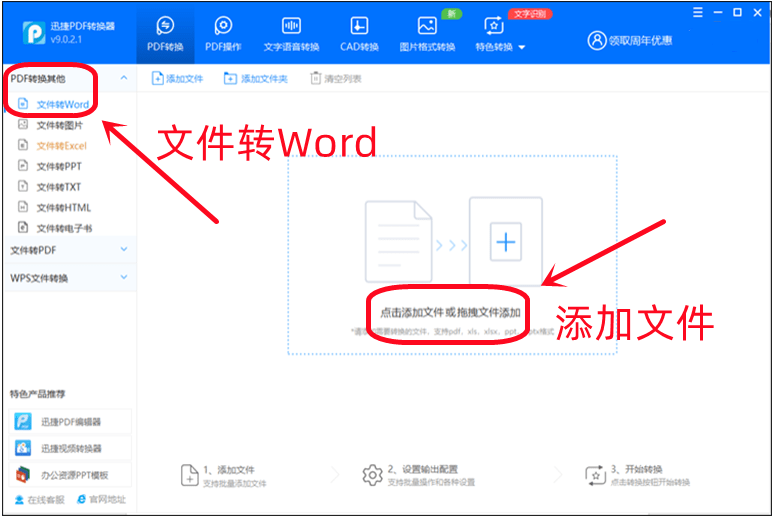Image resolution: width=778 pixels, height=517 pixels.
Task: Open the PDF转换 tab icon
Action: (x=165, y=27)
